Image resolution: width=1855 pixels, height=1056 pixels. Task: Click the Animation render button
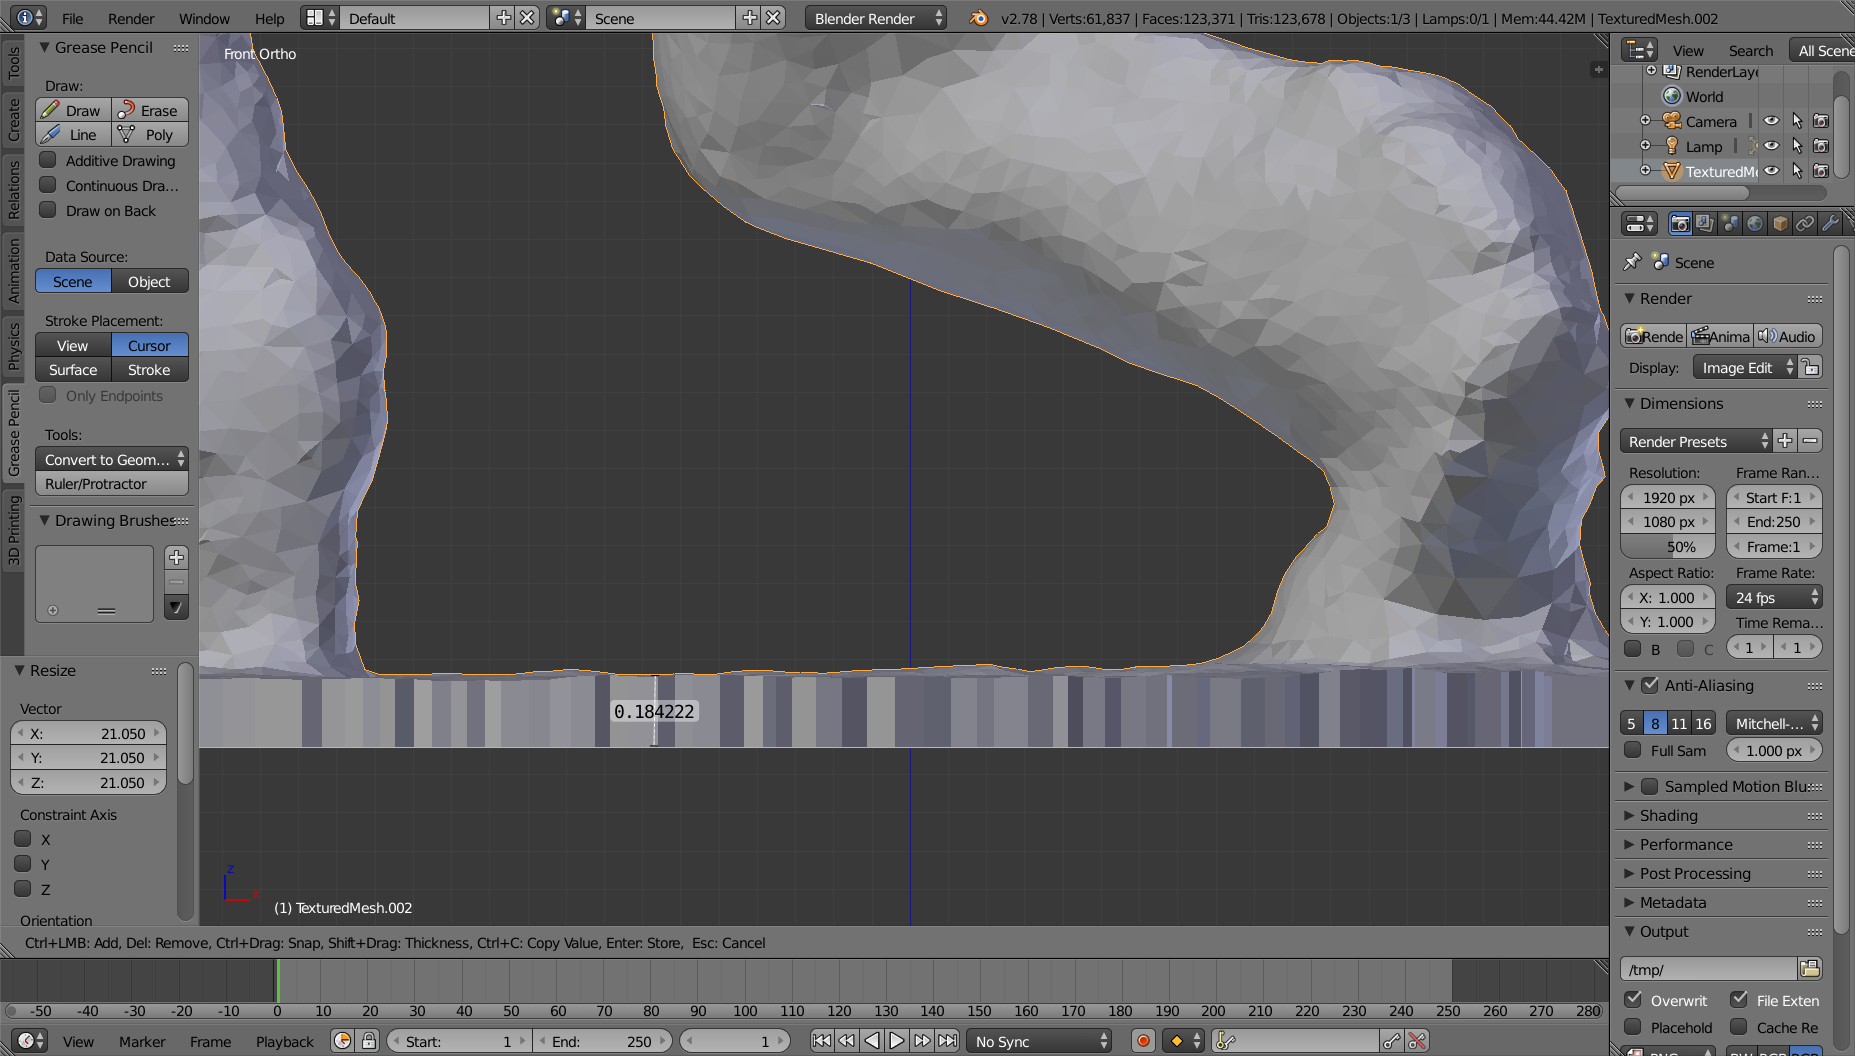pos(1721,336)
